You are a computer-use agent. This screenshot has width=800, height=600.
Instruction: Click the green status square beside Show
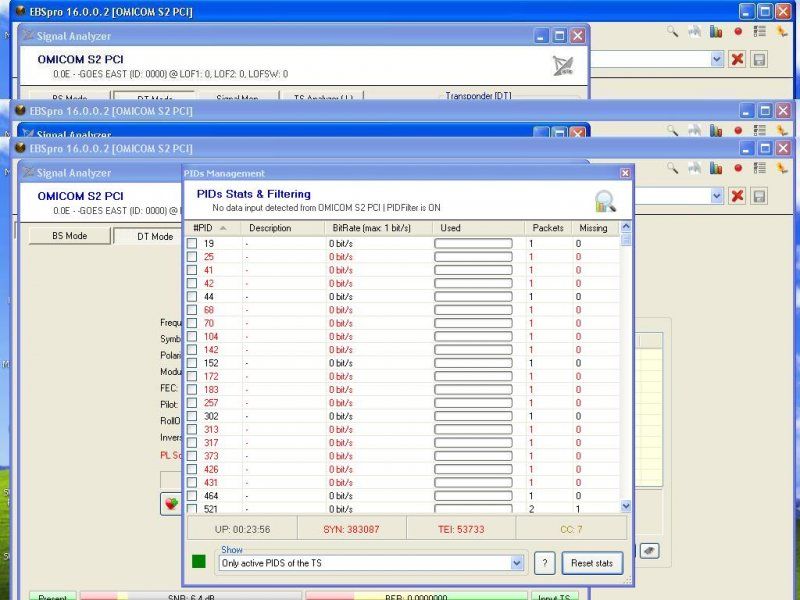pyautogui.click(x=198, y=562)
